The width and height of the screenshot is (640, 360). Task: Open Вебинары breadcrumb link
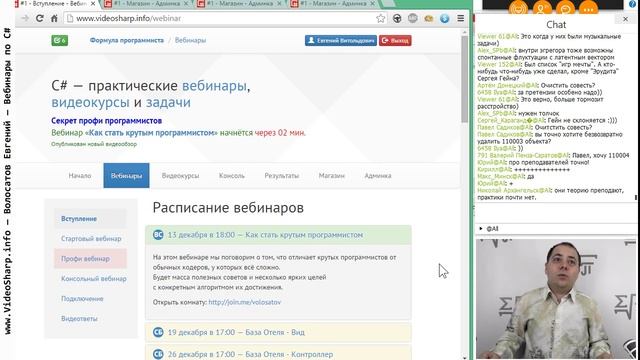click(x=190, y=40)
